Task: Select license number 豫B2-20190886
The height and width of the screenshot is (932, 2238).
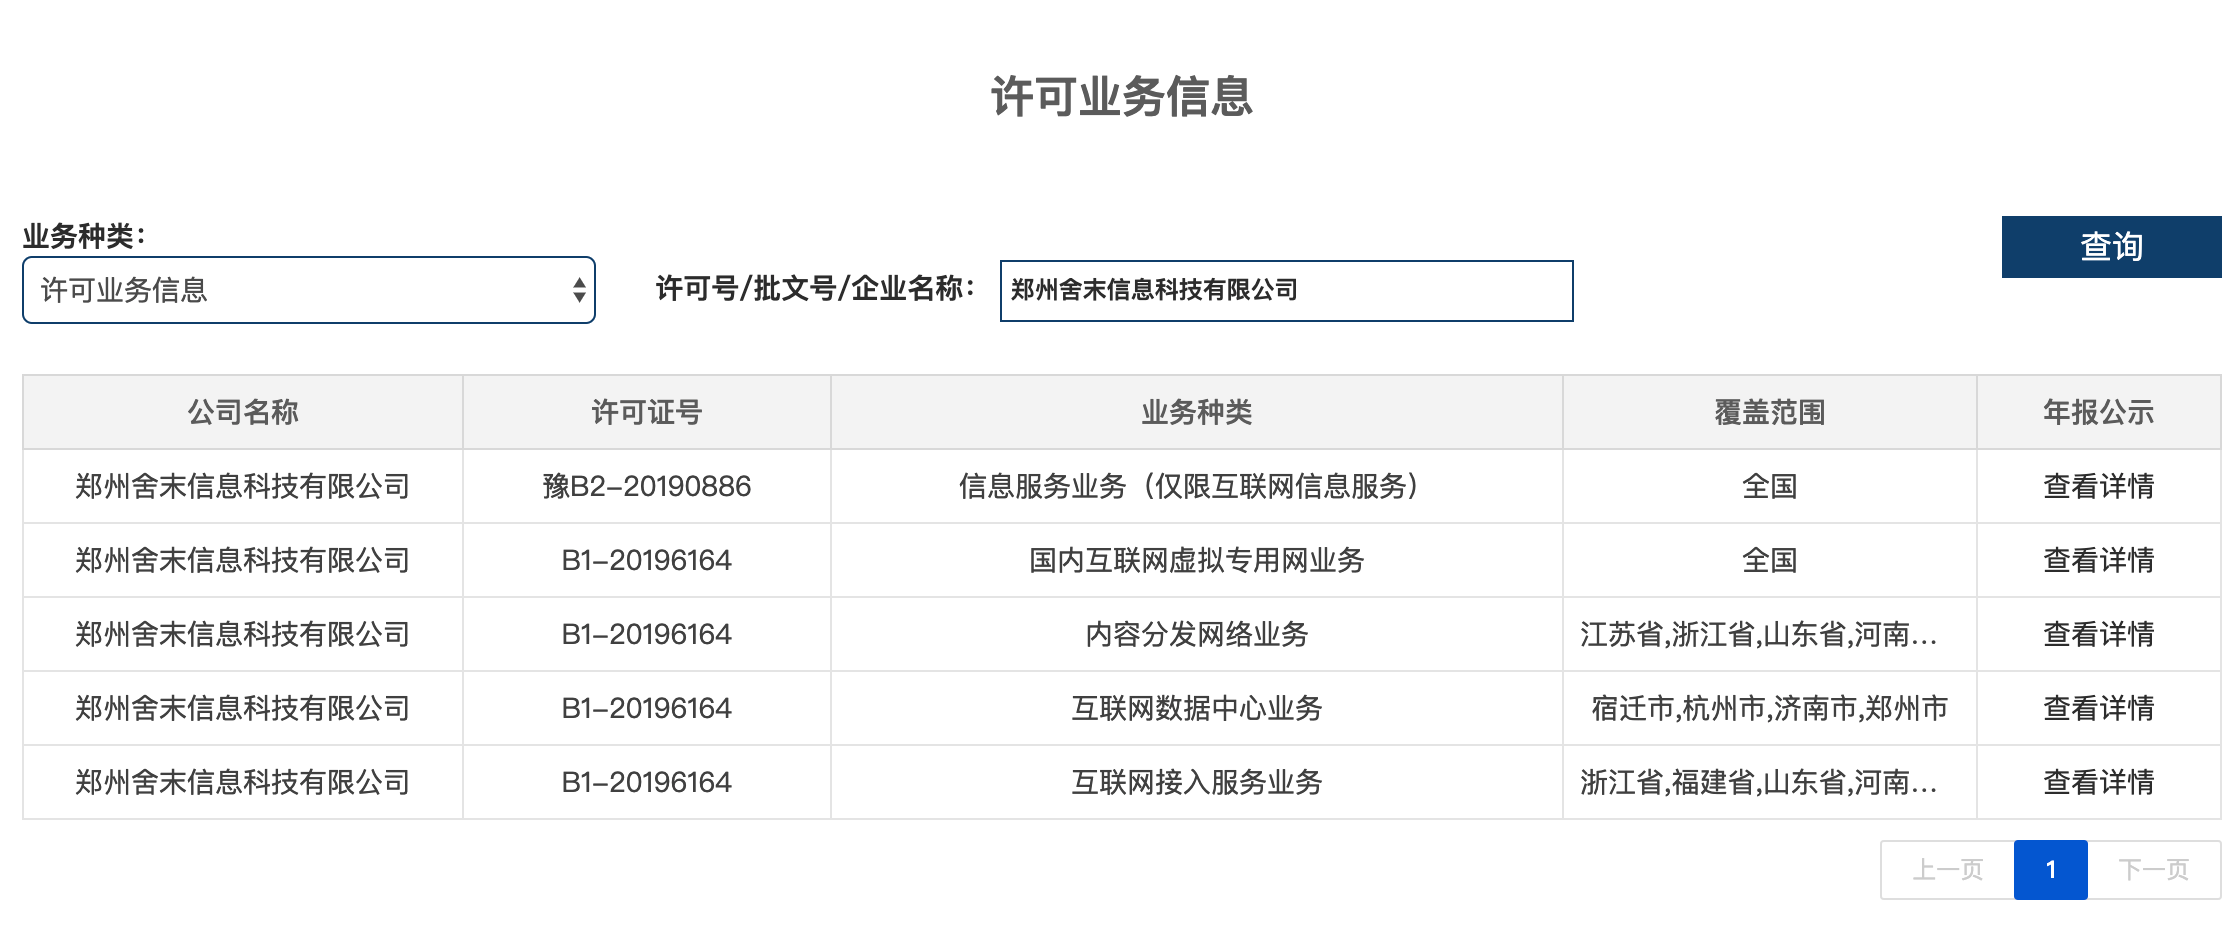Action: pos(647,486)
